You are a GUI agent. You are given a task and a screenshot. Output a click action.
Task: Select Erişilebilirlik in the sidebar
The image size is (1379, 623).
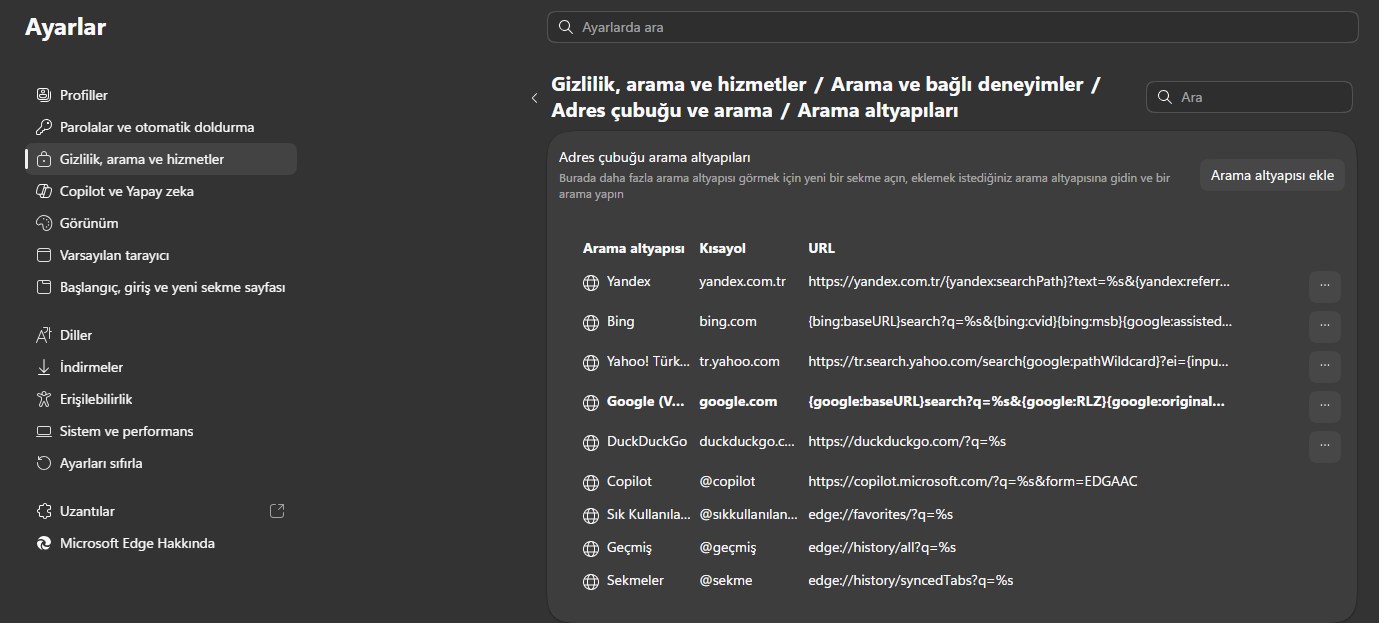pos(161,399)
